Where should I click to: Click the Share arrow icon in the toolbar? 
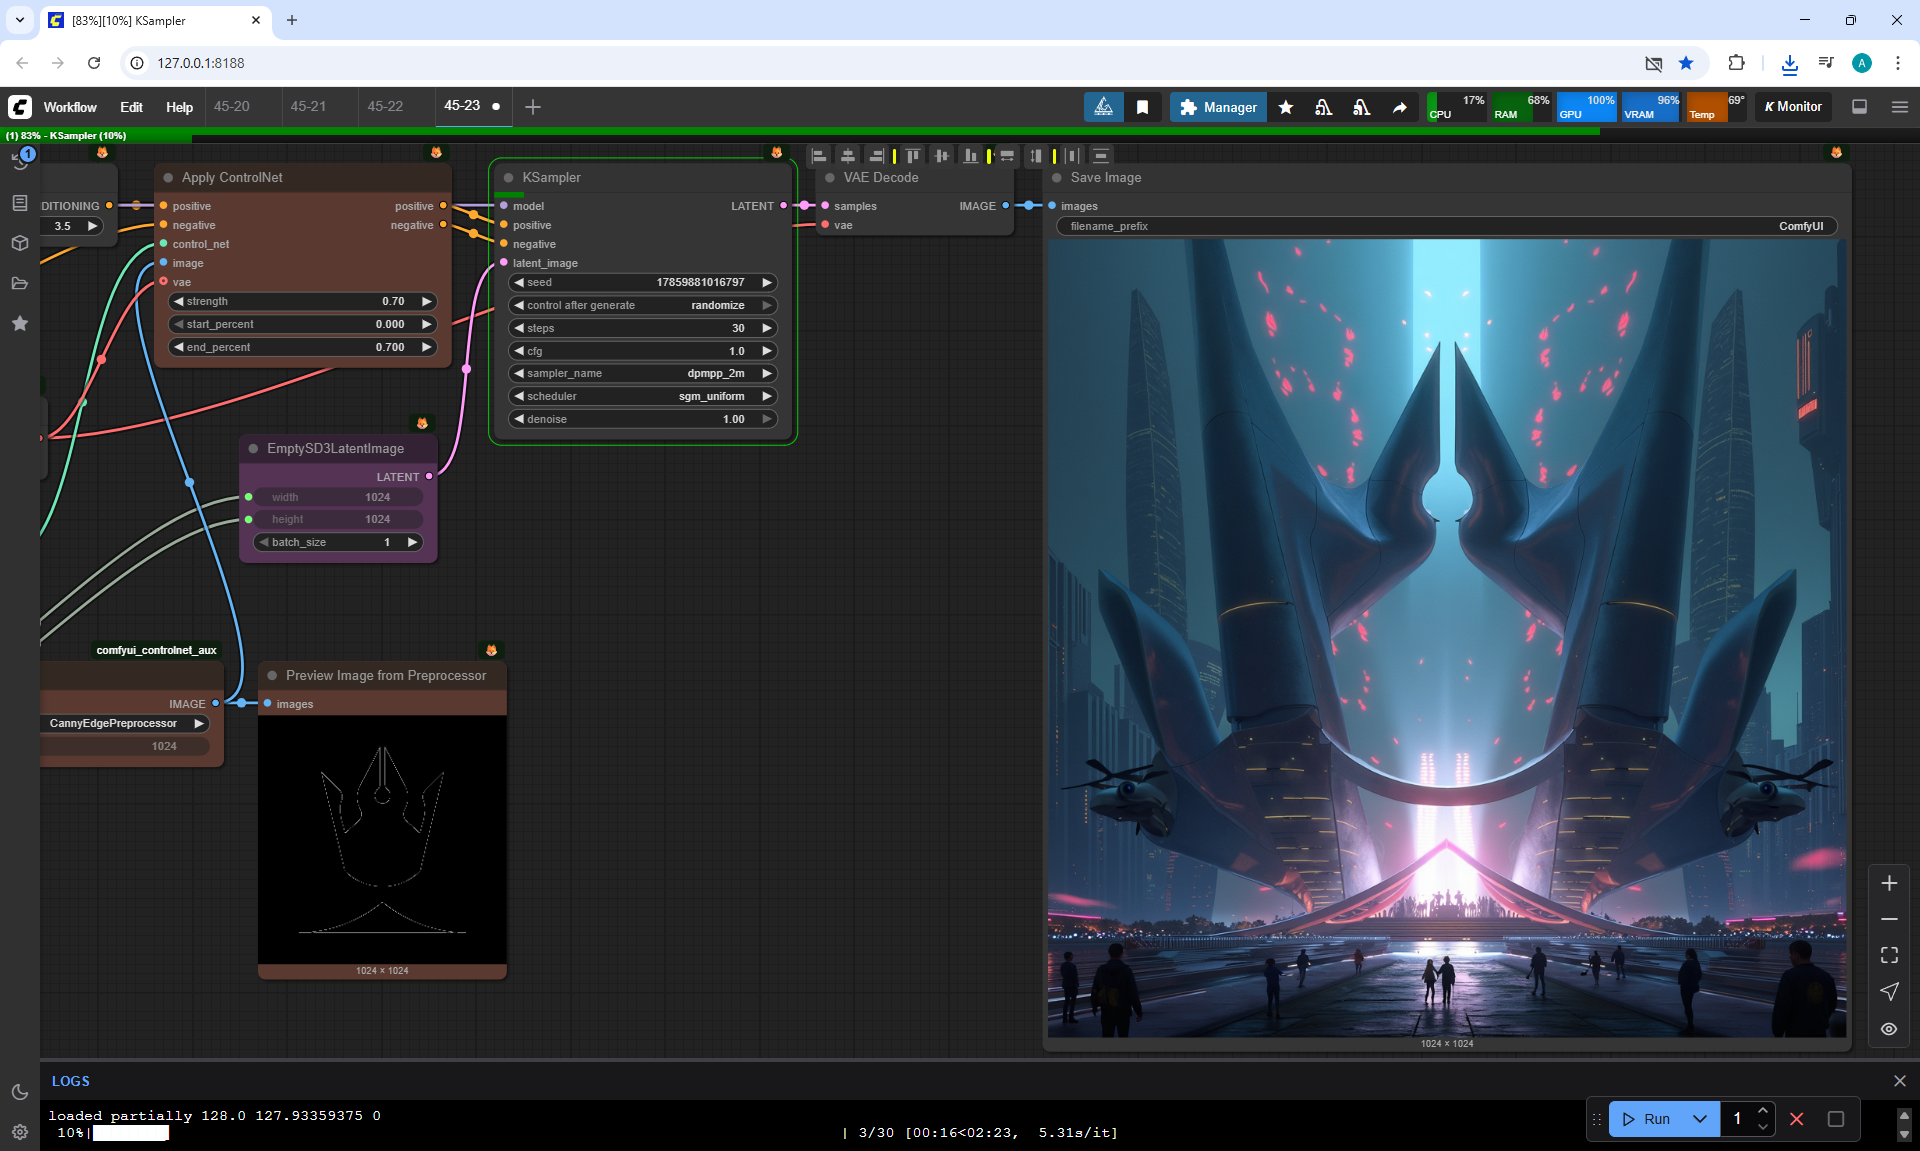pos(1399,107)
